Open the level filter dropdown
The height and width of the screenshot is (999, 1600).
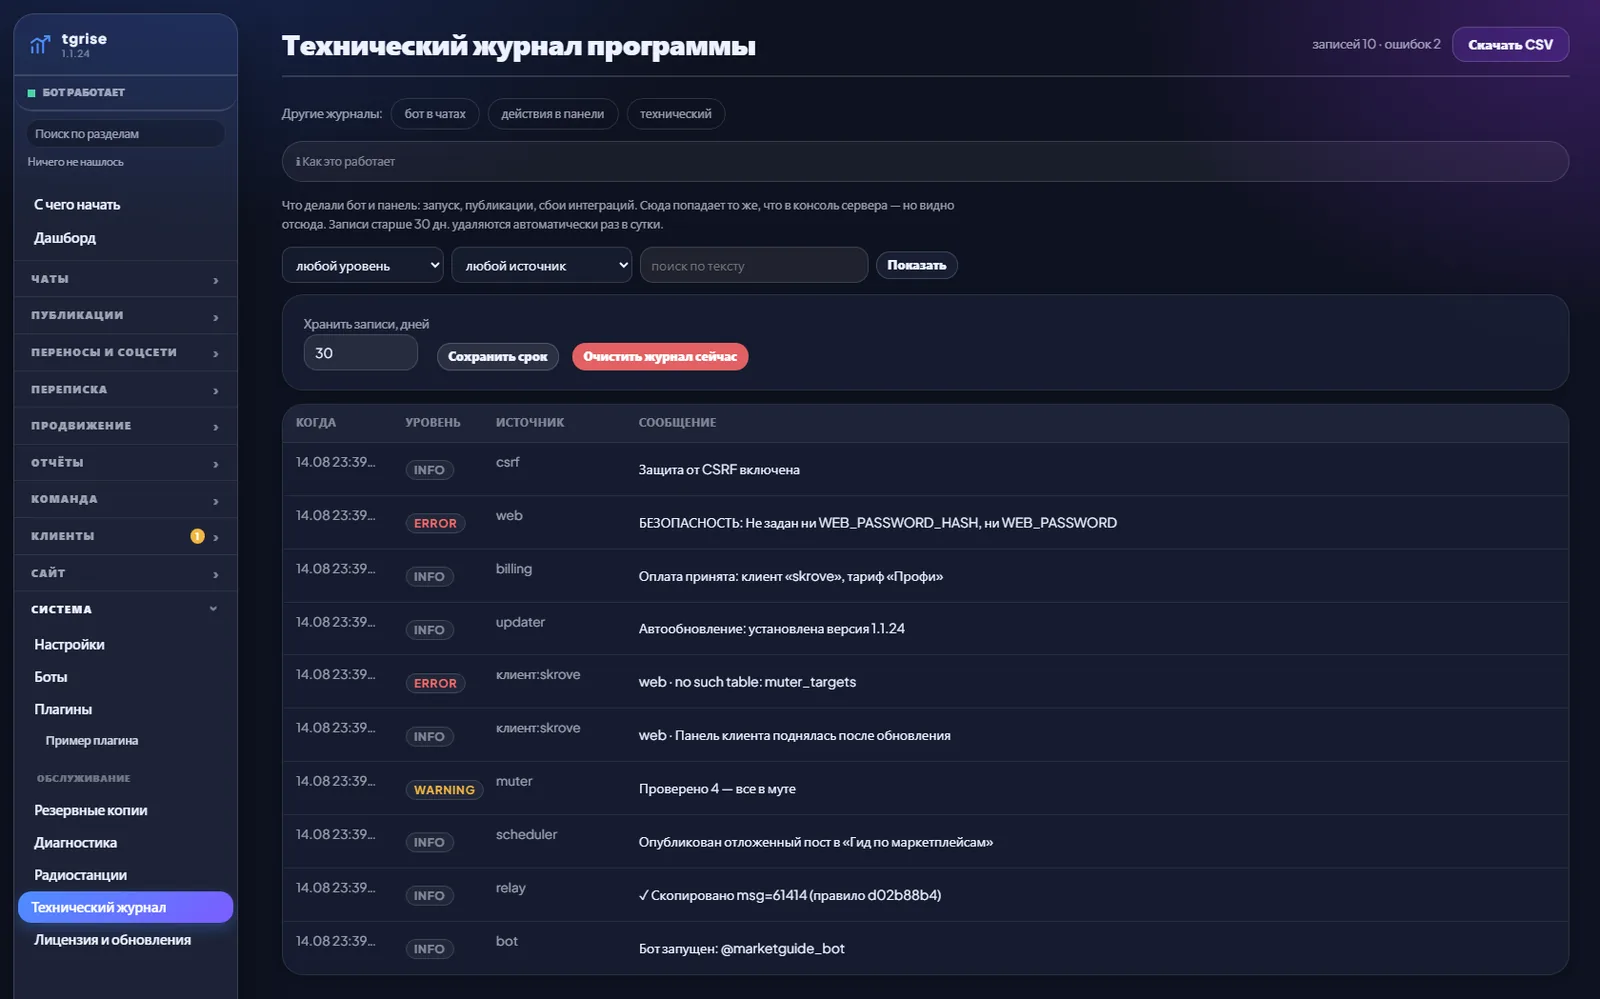click(363, 265)
